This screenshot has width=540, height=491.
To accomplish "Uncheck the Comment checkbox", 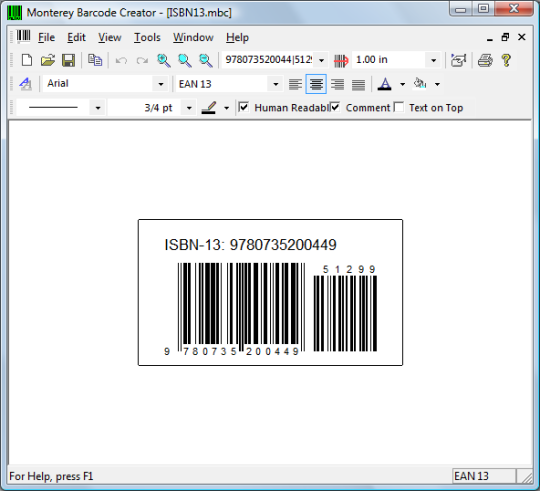I will point(335,107).
